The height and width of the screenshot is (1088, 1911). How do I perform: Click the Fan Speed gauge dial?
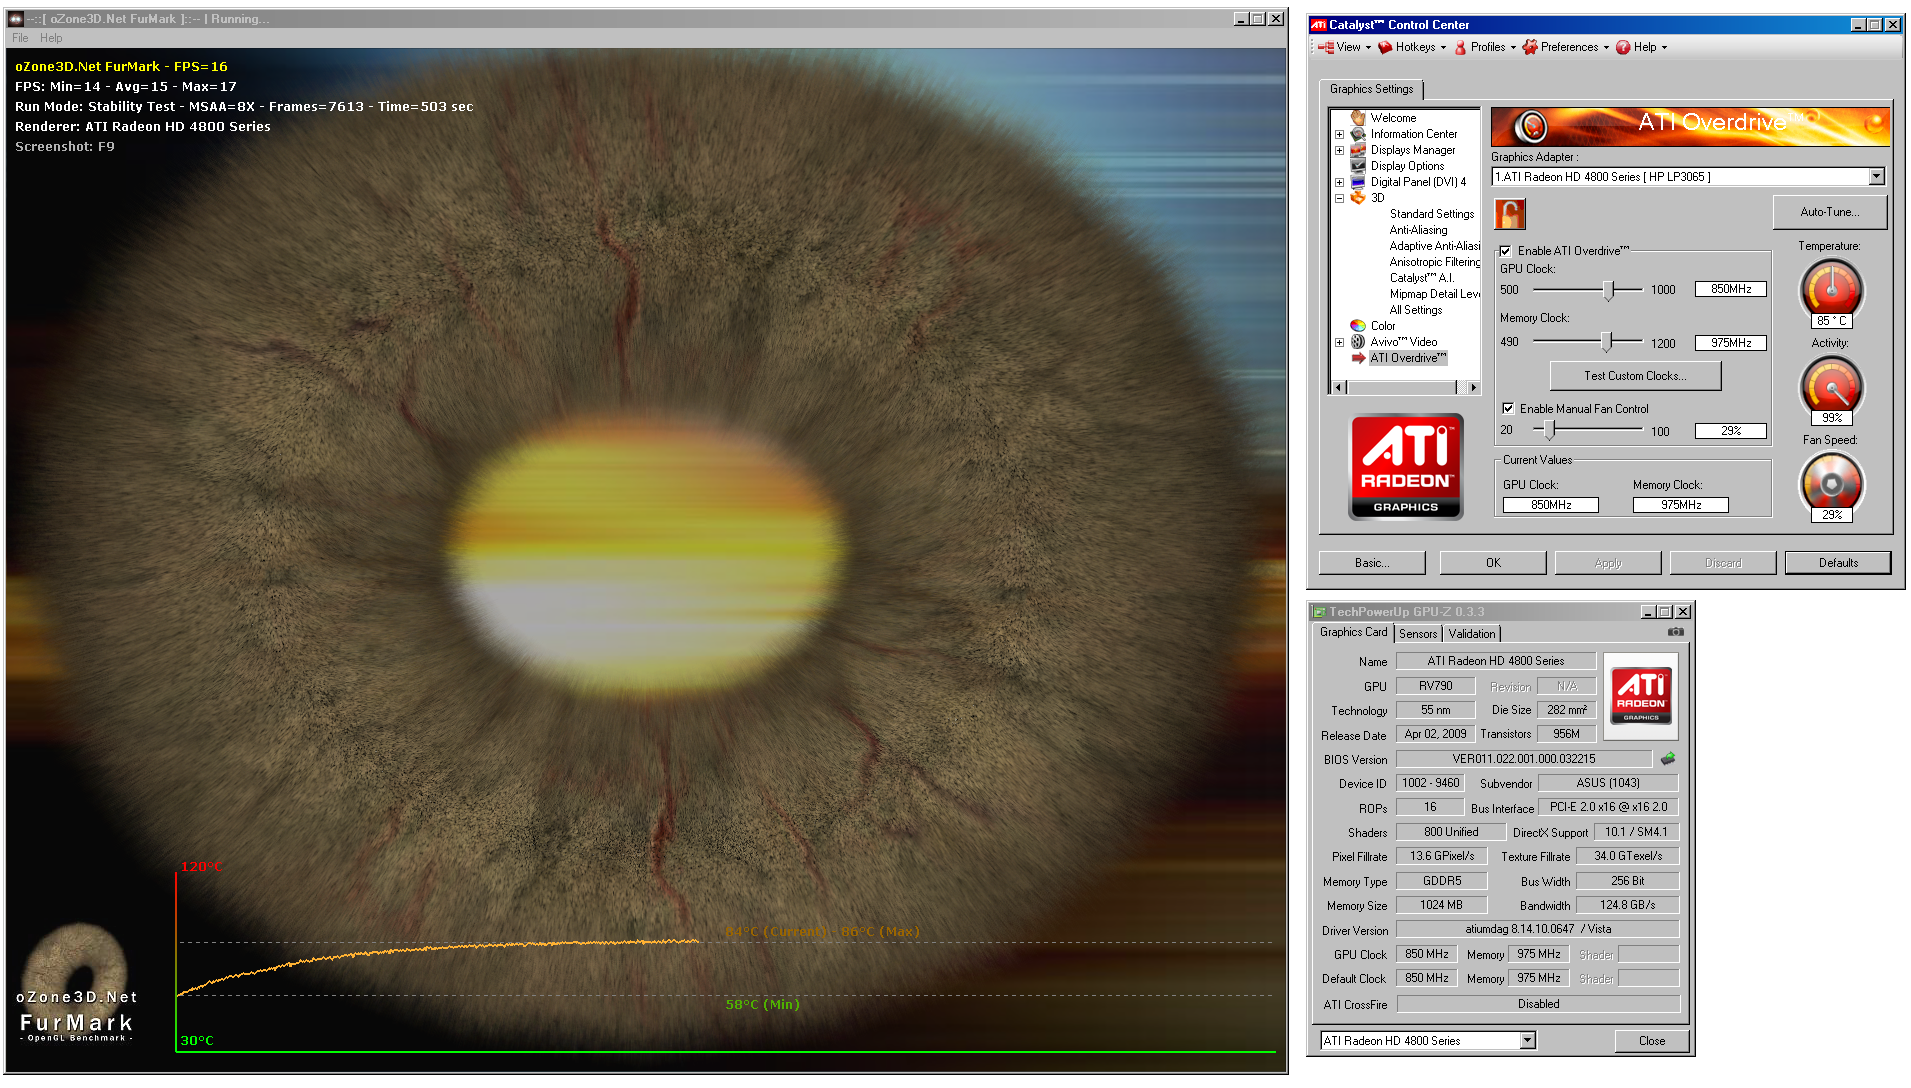1831,482
